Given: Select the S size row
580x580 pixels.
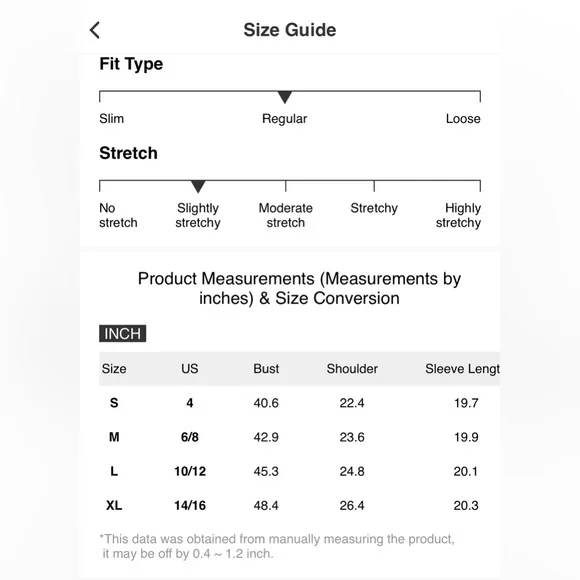Looking at the screenshot, I should point(299,403).
